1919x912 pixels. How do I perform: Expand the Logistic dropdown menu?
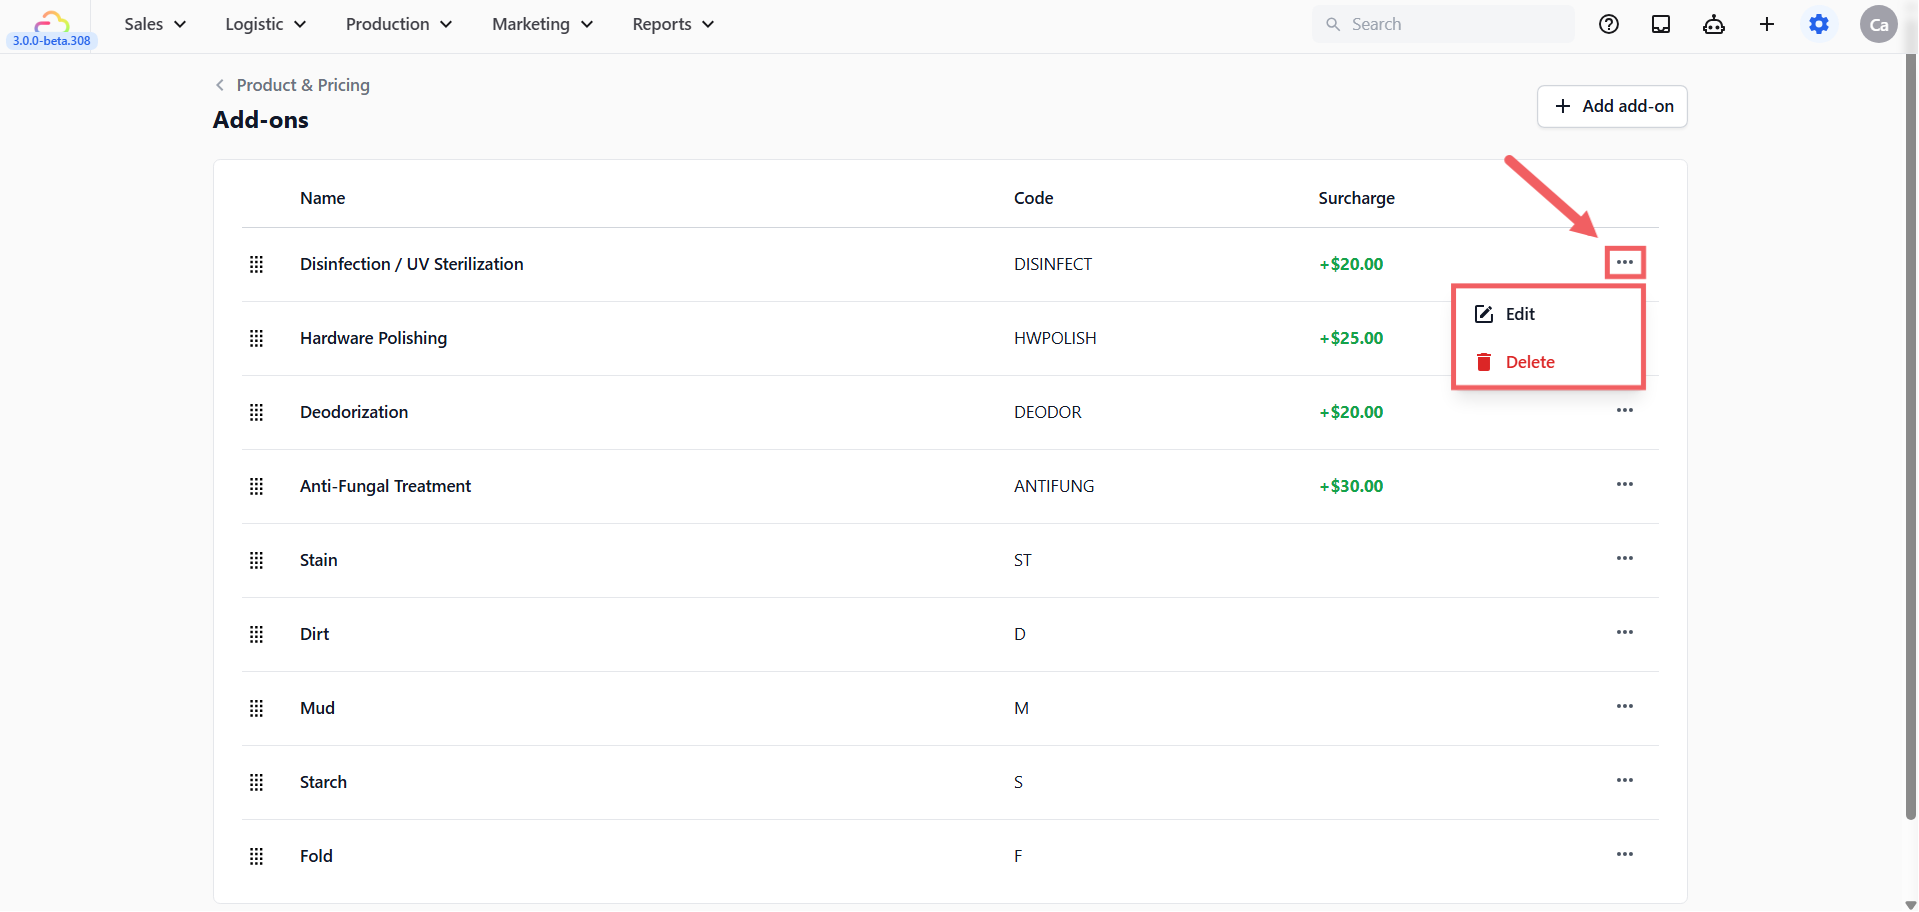[x=265, y=24]
